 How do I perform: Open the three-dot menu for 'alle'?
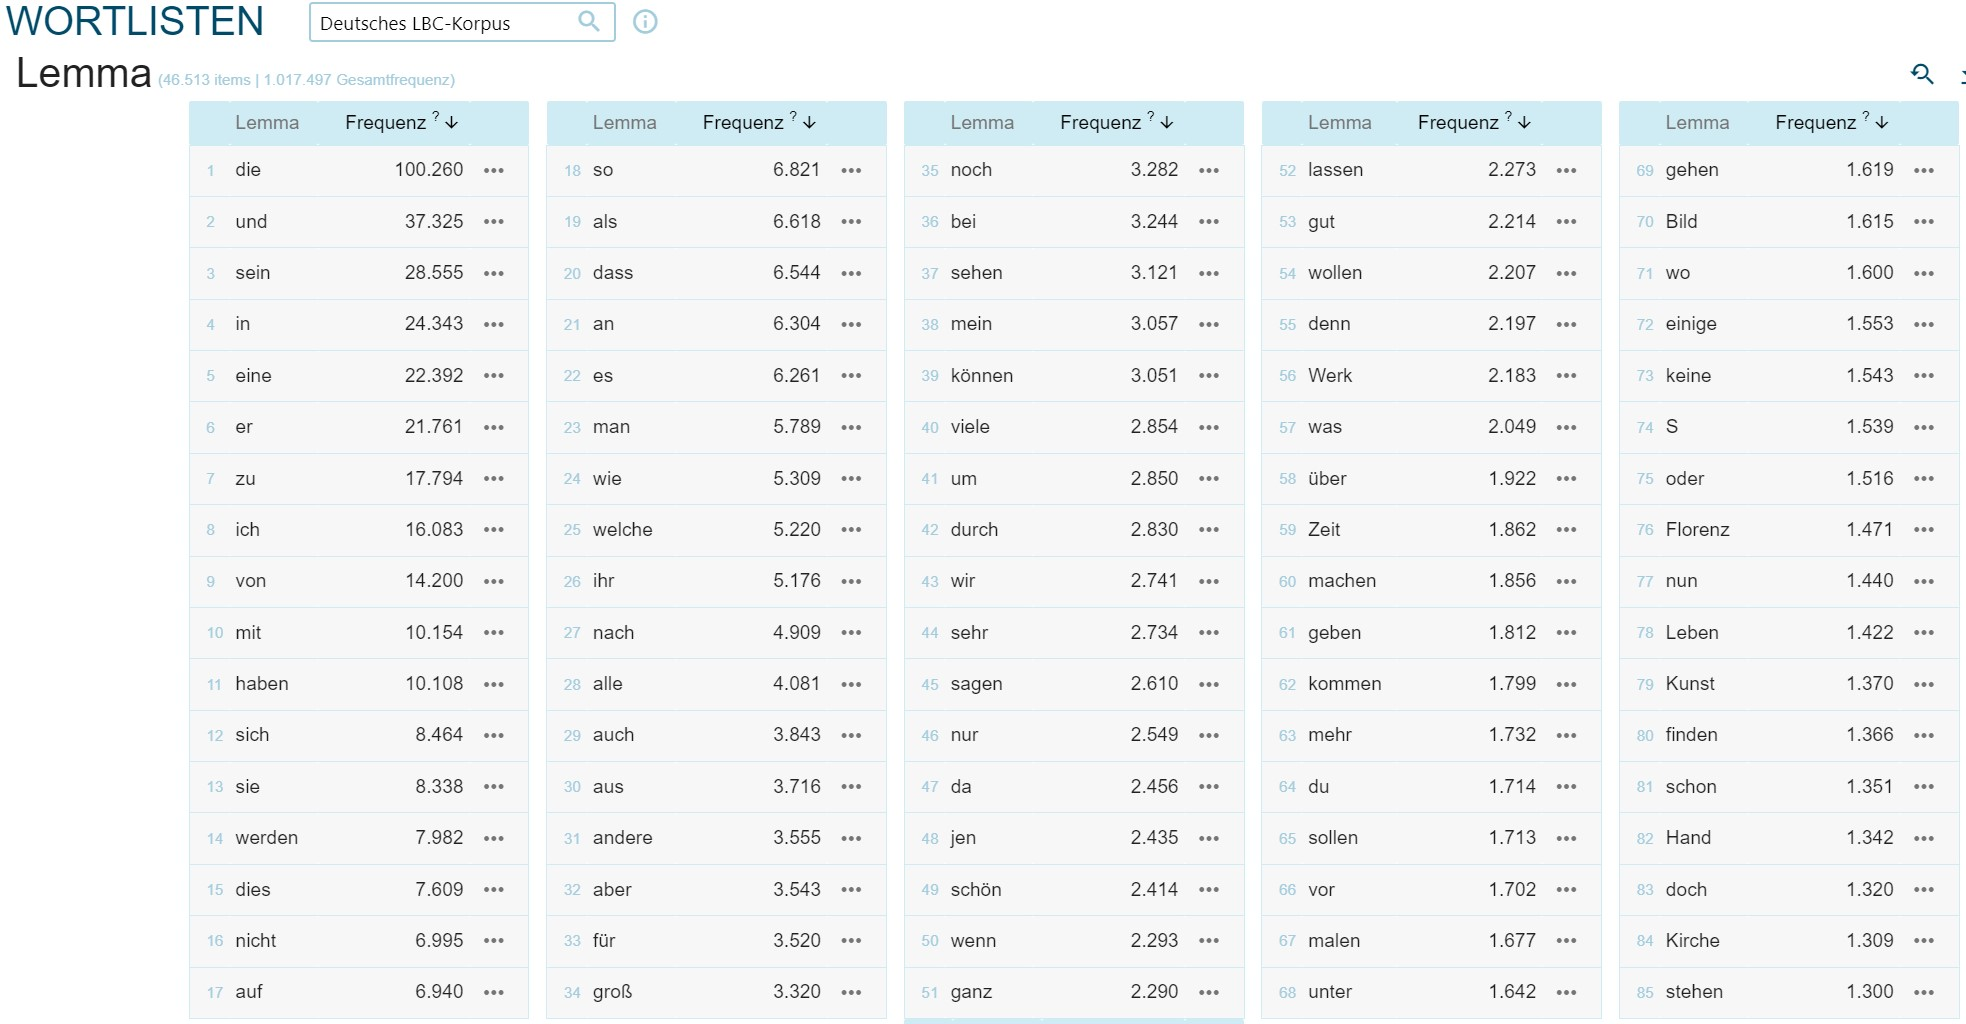click(852, 684)
